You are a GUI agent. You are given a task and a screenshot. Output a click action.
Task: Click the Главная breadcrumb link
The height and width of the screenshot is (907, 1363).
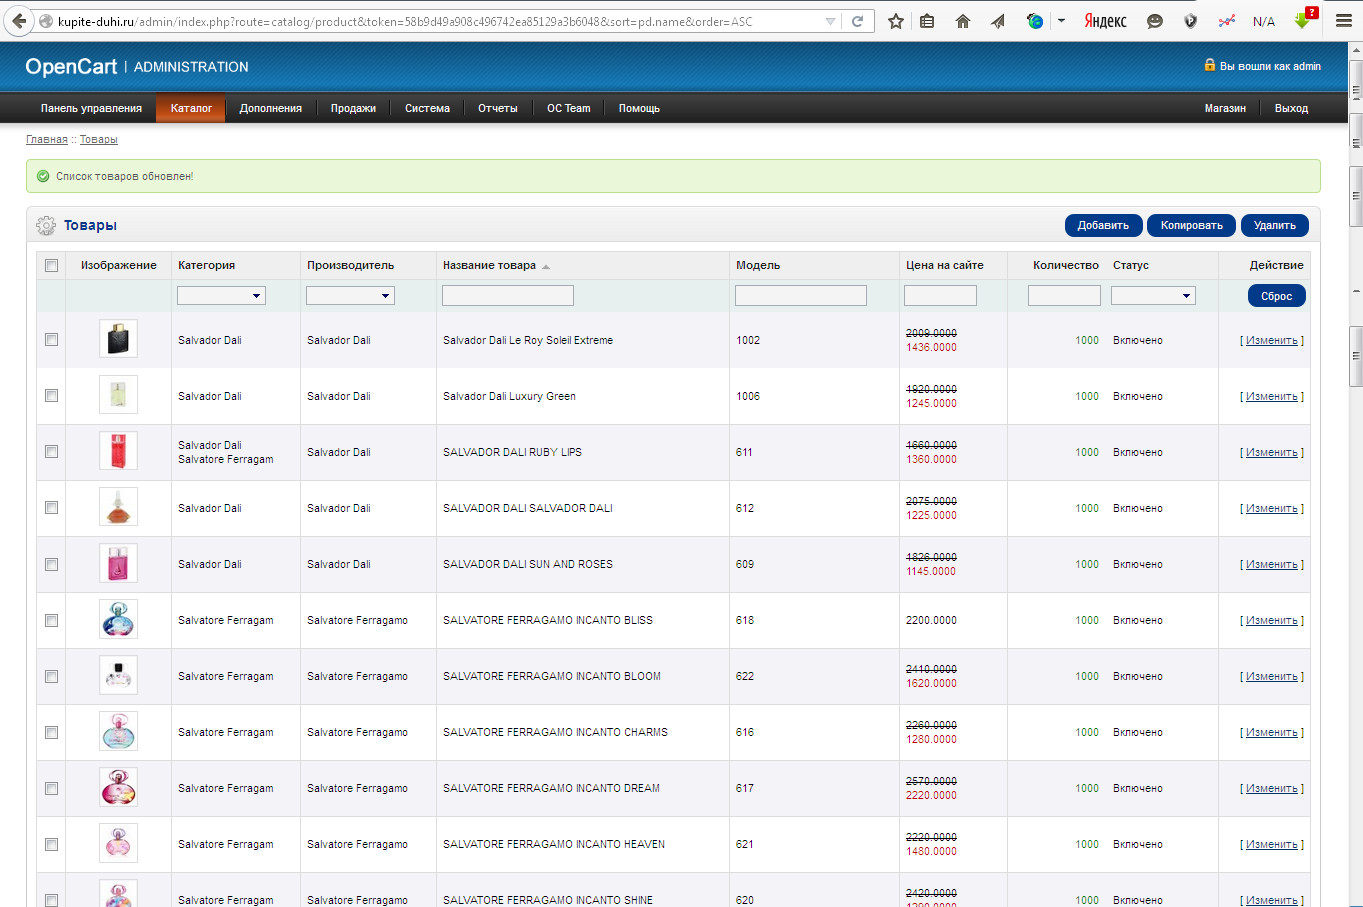pyautogui.click(x=47, y=139)
